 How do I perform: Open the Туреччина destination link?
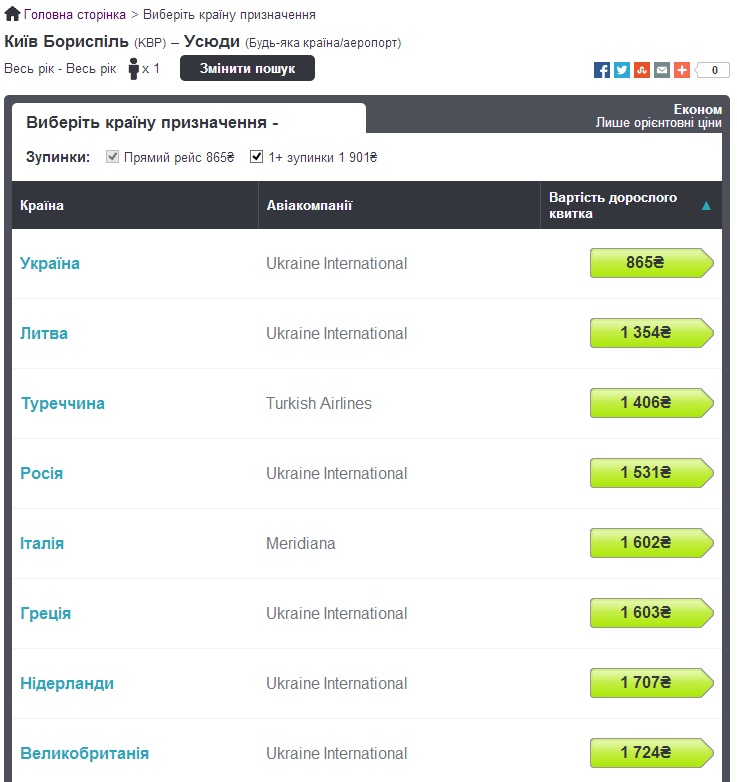(x=63, y=404)
